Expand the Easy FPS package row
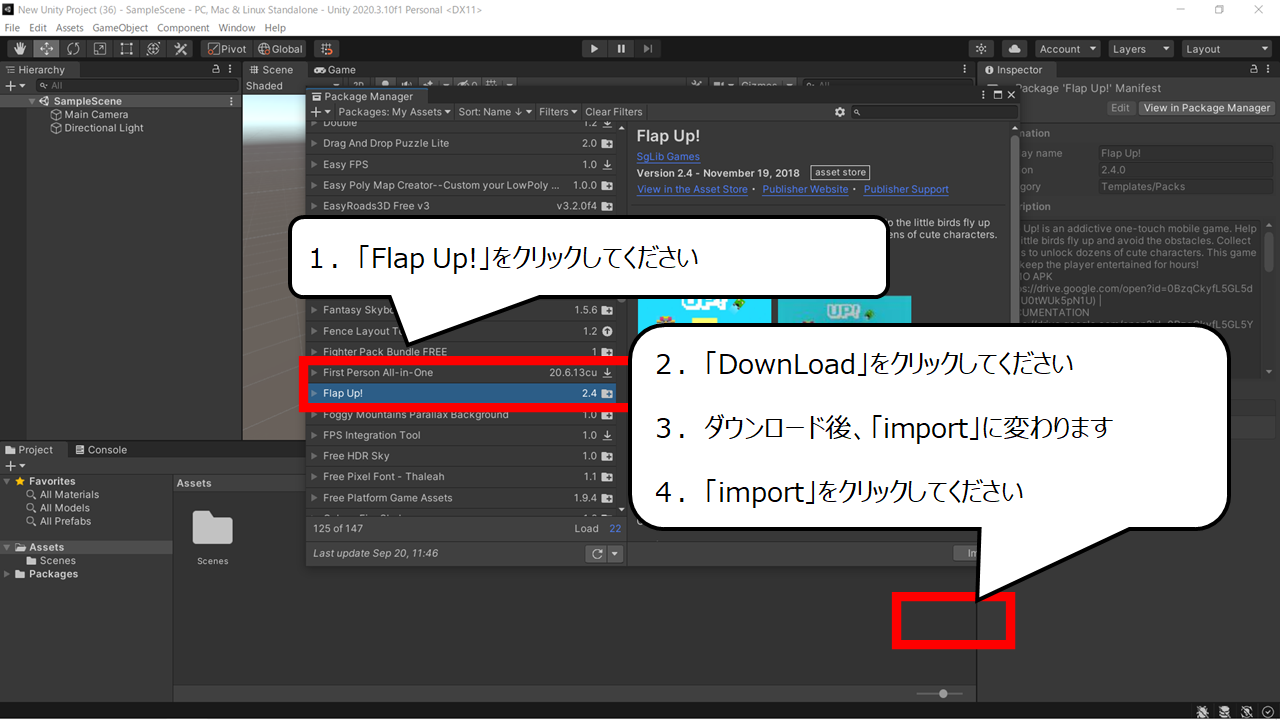The height and width of the screenshot is (720, 1280). coord(314,164)
